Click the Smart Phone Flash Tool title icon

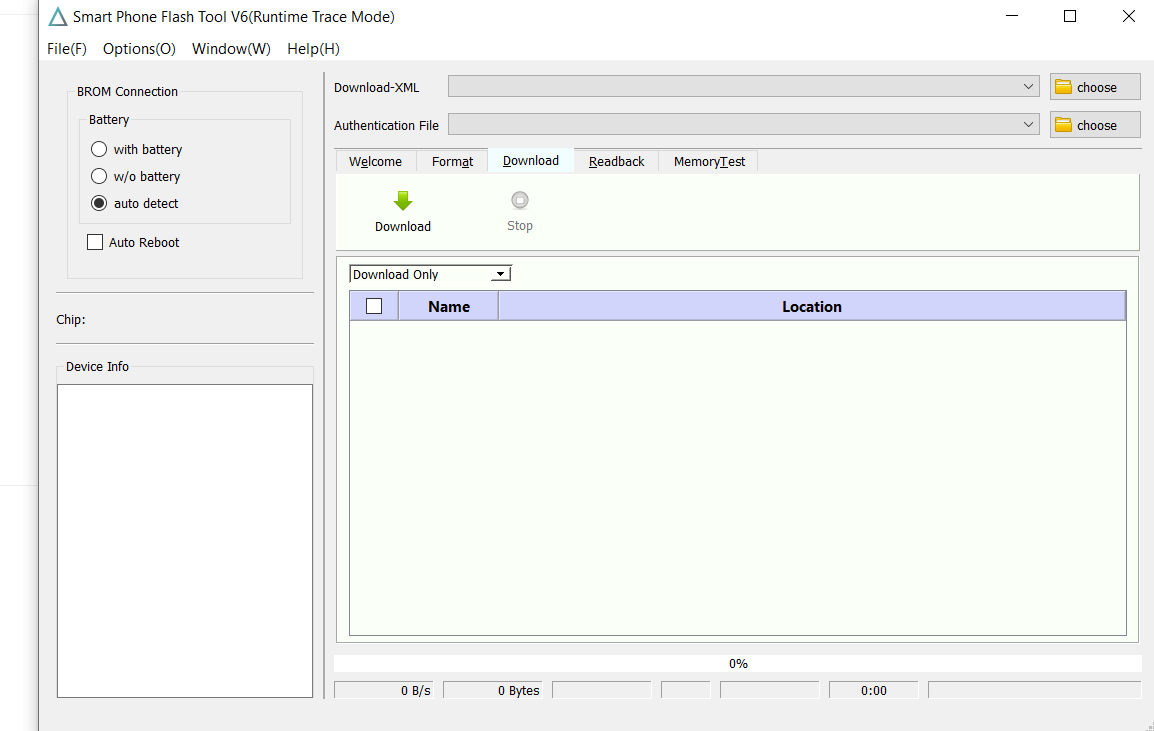click(x=58, y=16)
